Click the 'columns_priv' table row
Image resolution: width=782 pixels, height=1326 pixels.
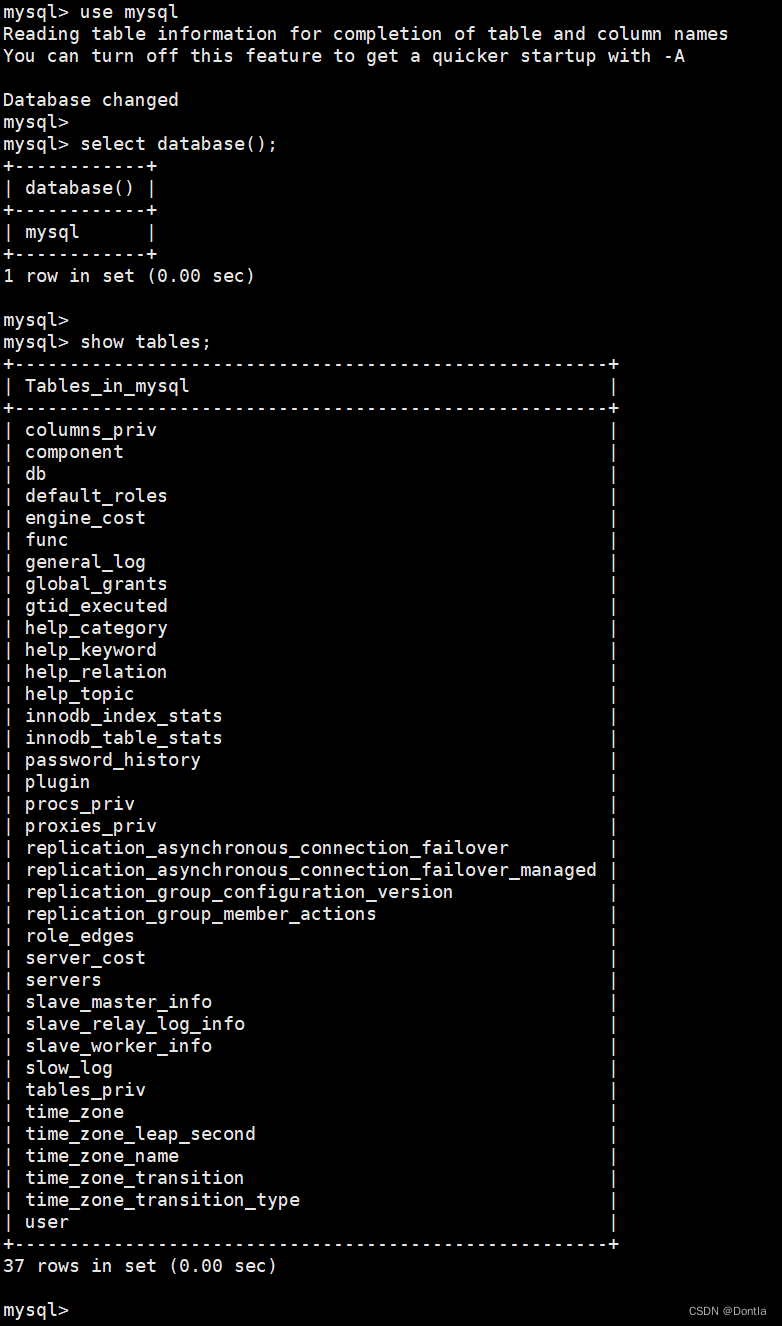91,430
